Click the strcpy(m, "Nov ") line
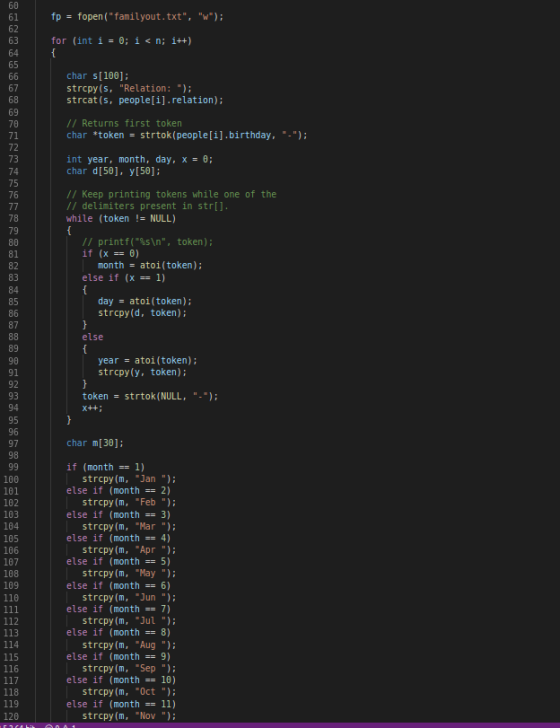 click(x=129, y=716)
